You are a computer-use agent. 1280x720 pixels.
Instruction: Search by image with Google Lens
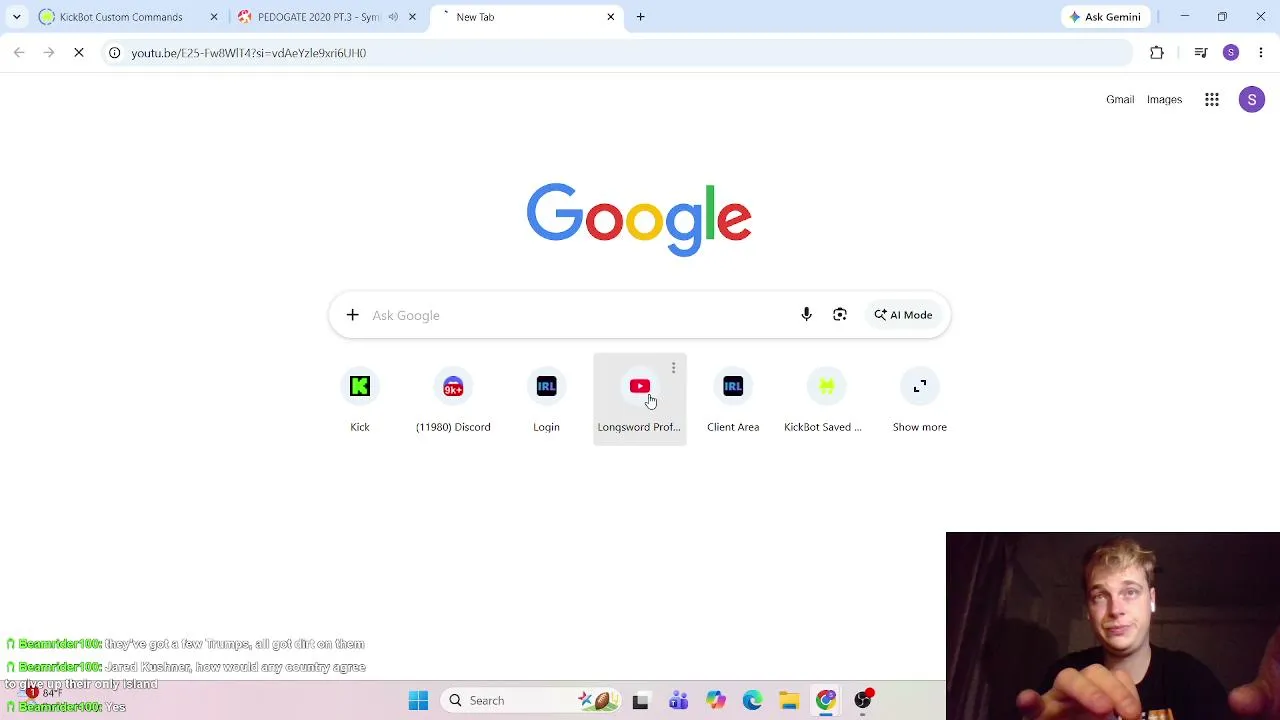click(x=840, y=315)
